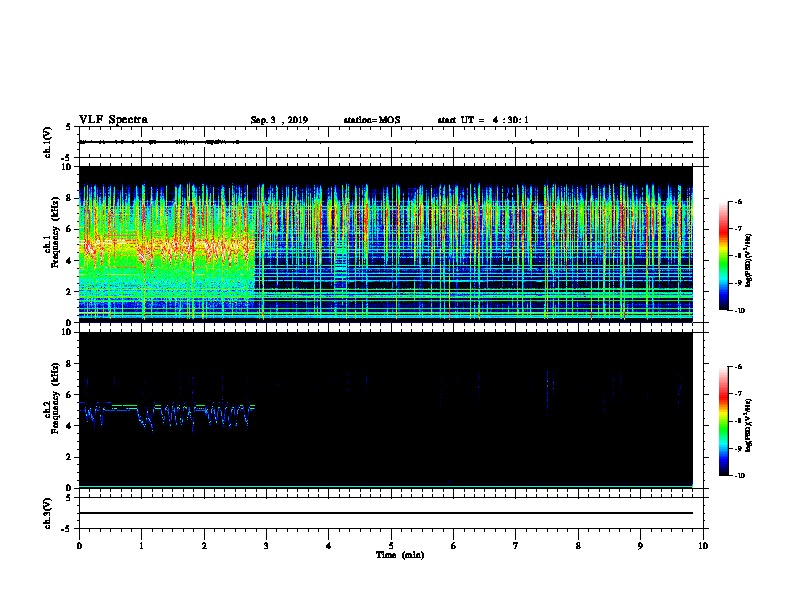Click the ch.1 colorbar 'log(PSD)(V²/Hz)' label
792x612 pixels.
tap(748, 261)
